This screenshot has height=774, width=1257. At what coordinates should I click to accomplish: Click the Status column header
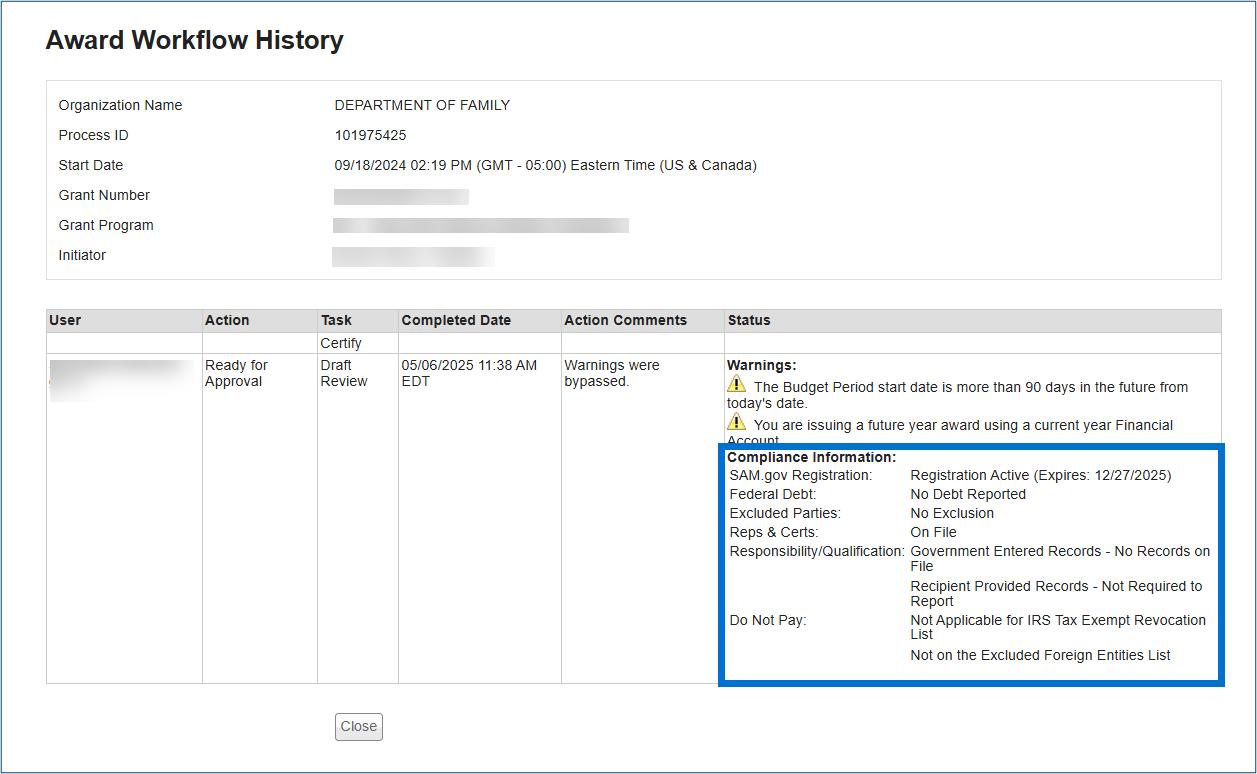(749, 321)
